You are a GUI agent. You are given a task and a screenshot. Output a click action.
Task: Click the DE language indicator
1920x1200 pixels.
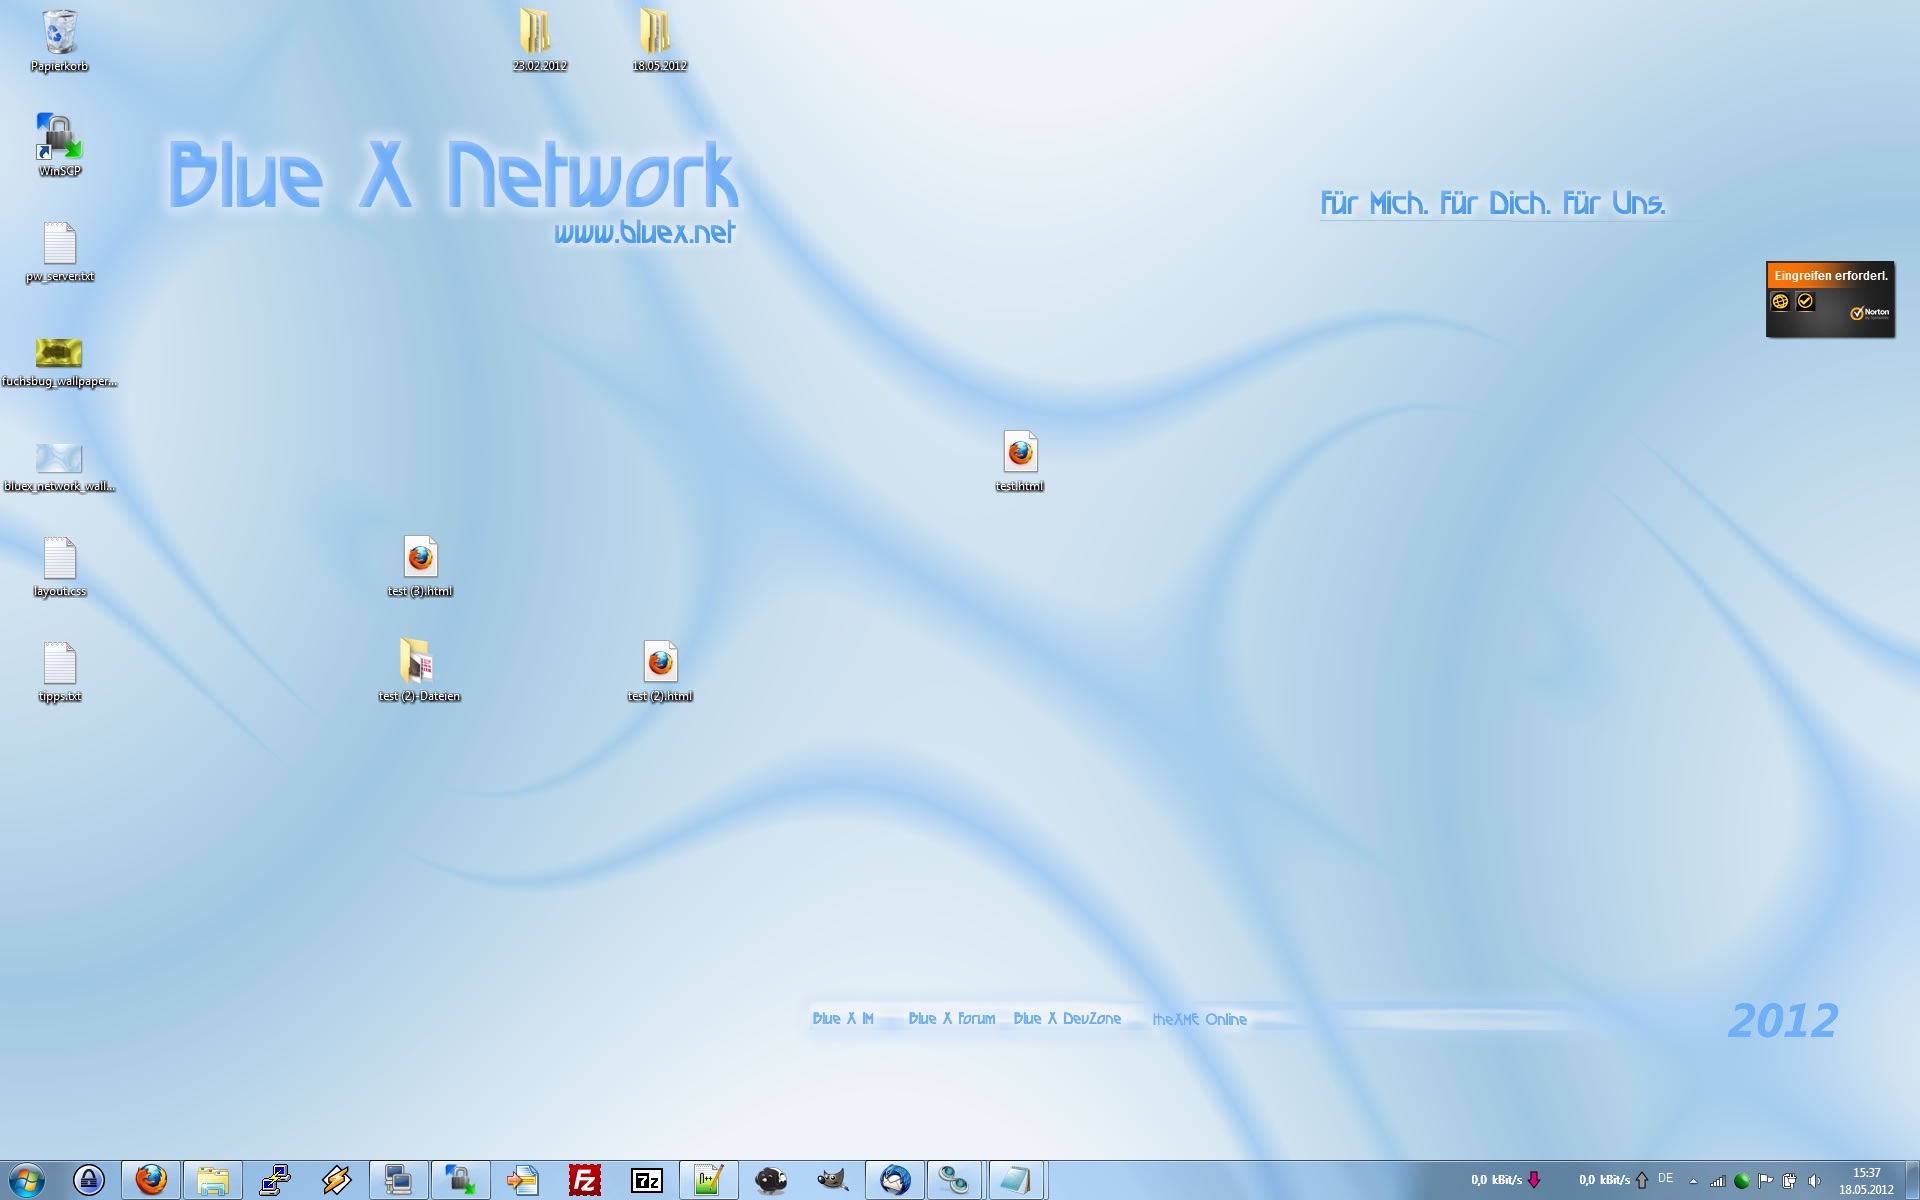click(x=1665, y=1179)
